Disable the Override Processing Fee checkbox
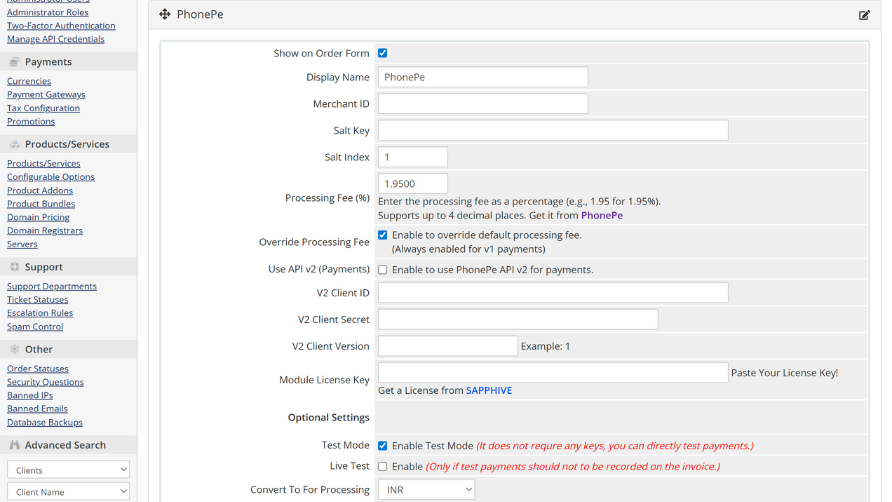The height and width of the screenshot is (502, 892). (x=382, y=235)
